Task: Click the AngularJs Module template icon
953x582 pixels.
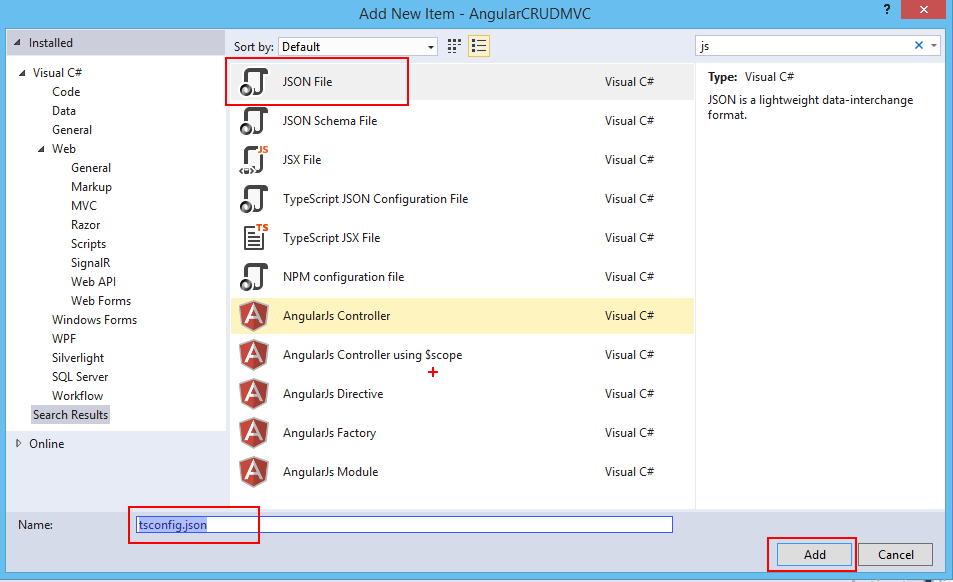Action: click(254, 471)
